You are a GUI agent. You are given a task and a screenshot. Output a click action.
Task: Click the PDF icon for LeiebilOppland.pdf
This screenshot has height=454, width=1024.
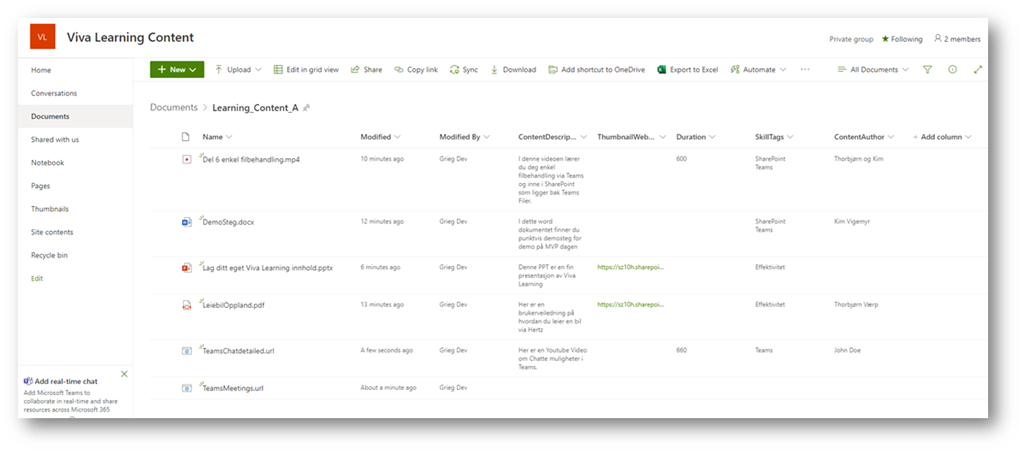pos(187,305)
